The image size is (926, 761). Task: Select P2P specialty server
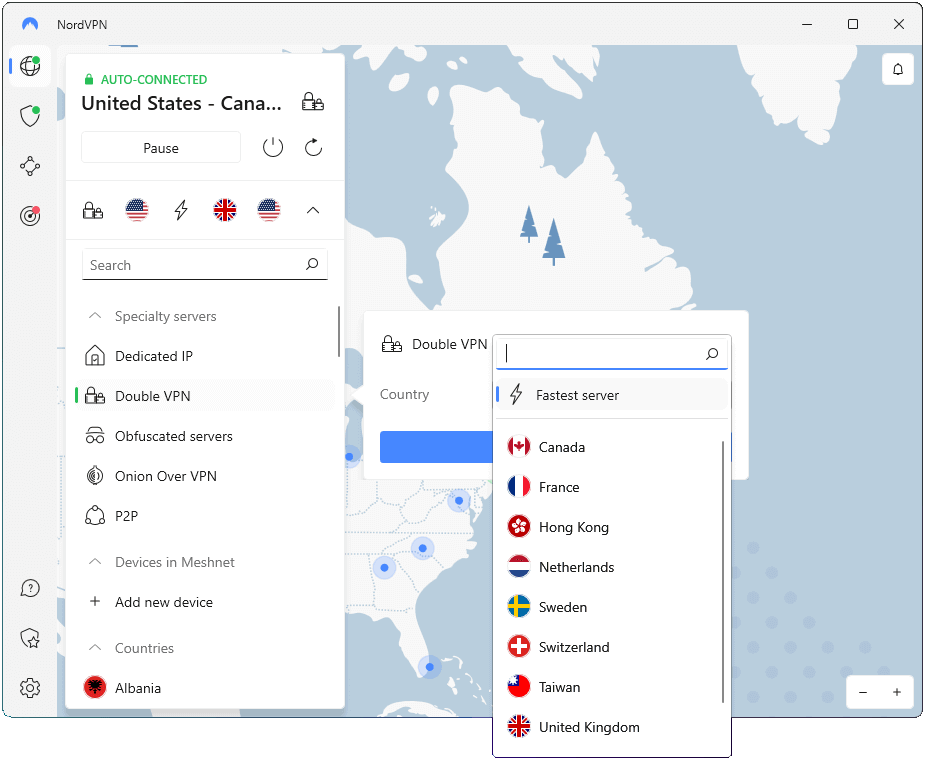(x=204, y=516)
